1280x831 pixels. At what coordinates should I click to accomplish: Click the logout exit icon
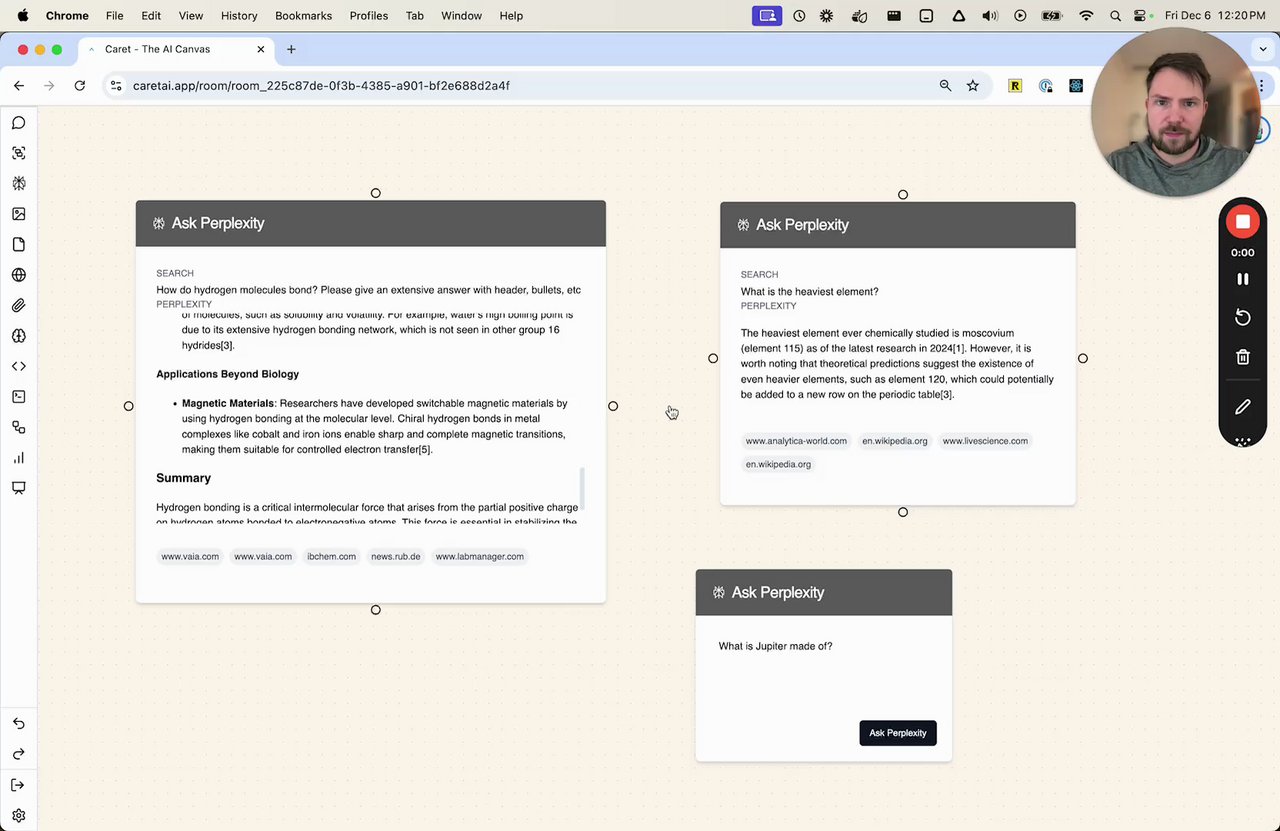(18, 785)
